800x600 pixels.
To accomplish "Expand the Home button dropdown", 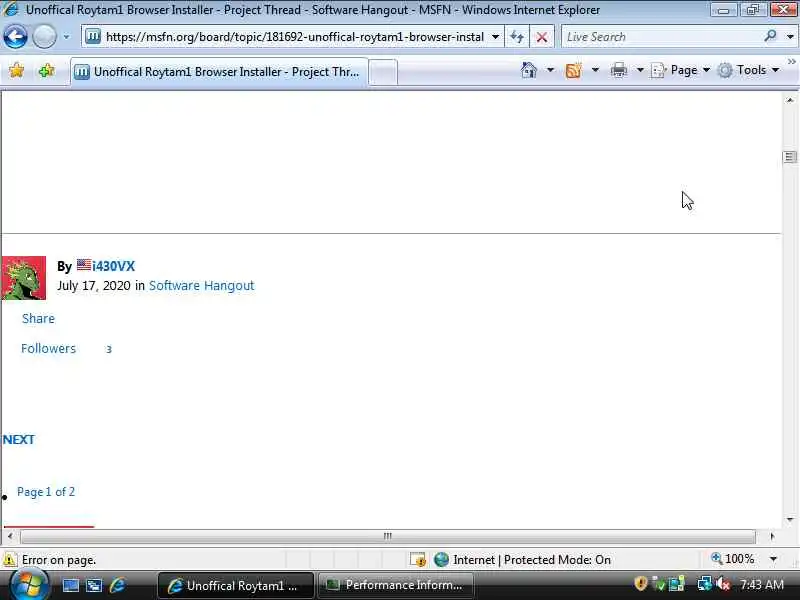I will 551,70.
